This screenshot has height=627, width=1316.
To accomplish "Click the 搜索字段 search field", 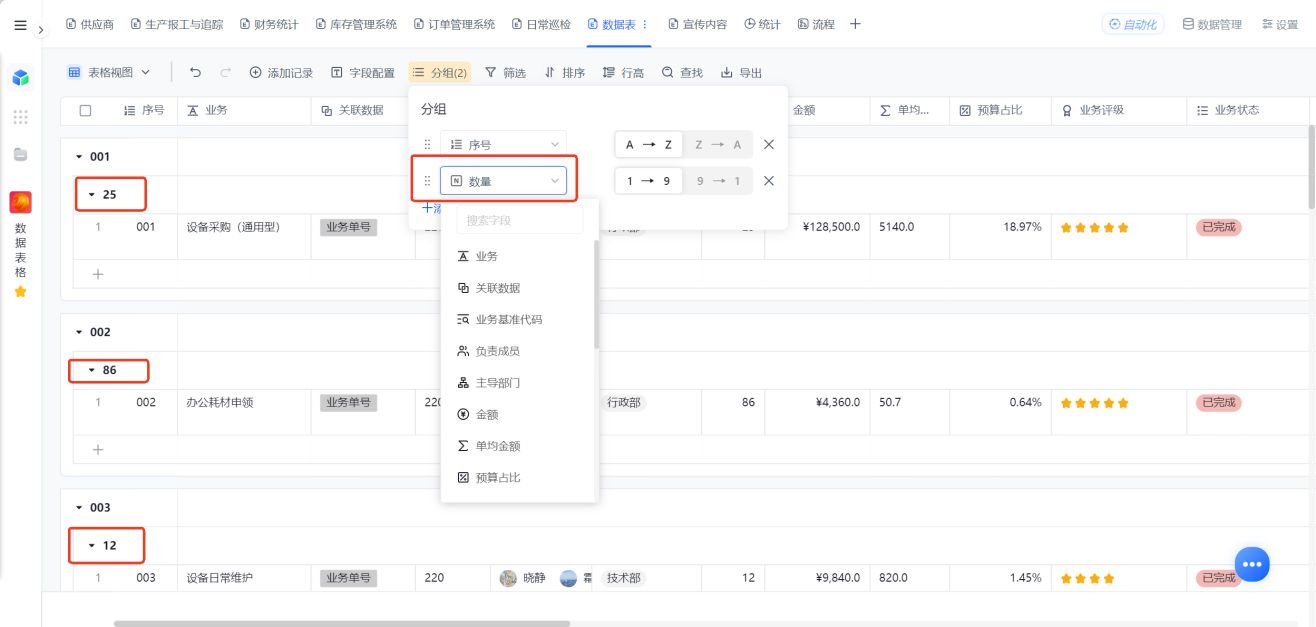I will [519, 220].
